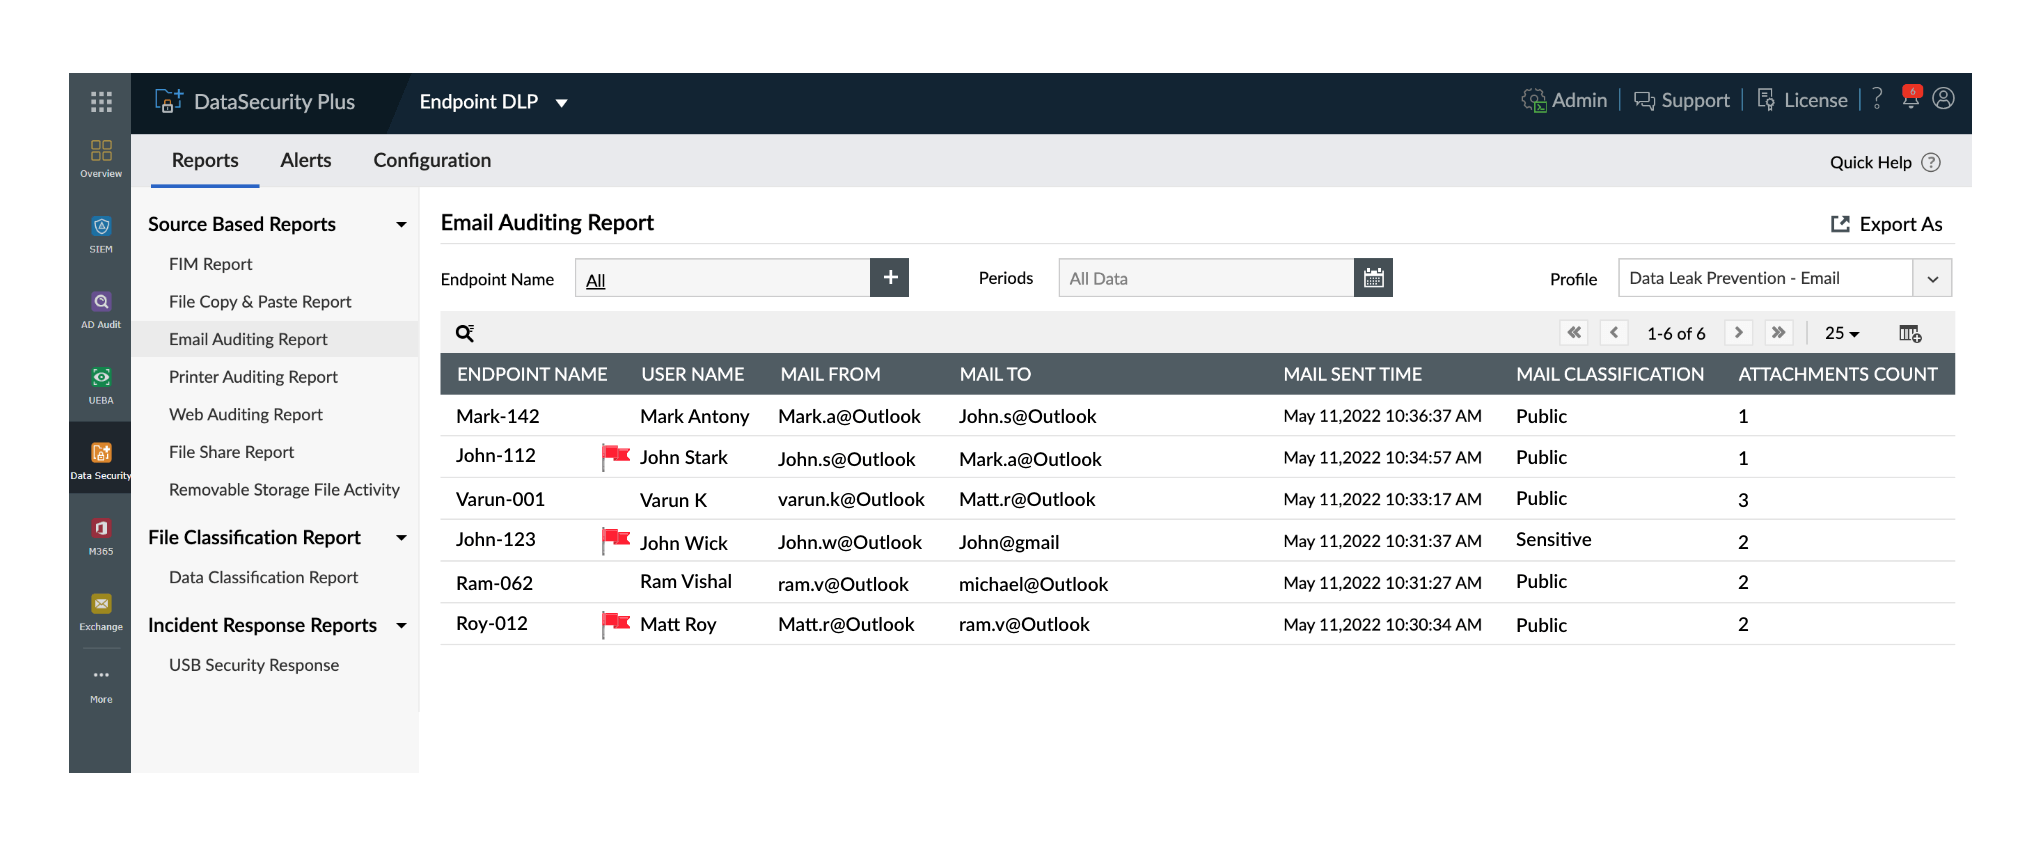Sort by the Endpoint Name column header
Screen dimensions: 2040x844
(532, 374)
